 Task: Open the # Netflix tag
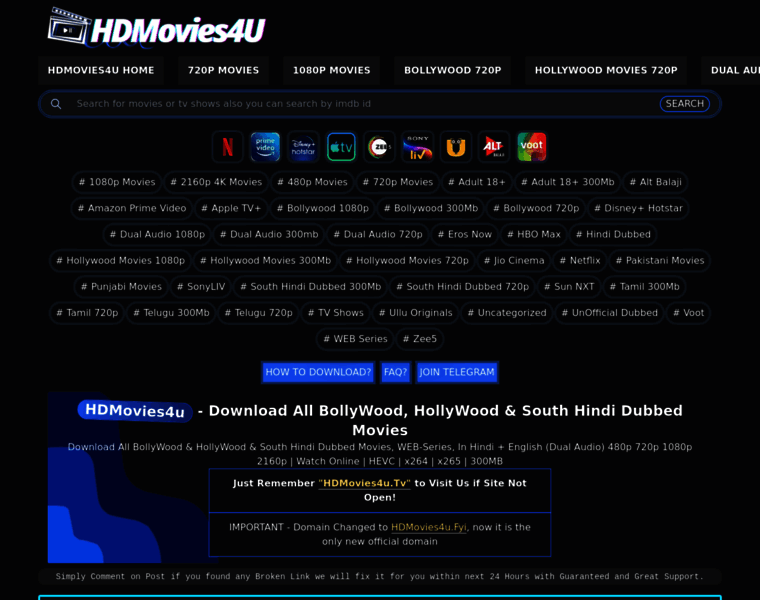580,261
